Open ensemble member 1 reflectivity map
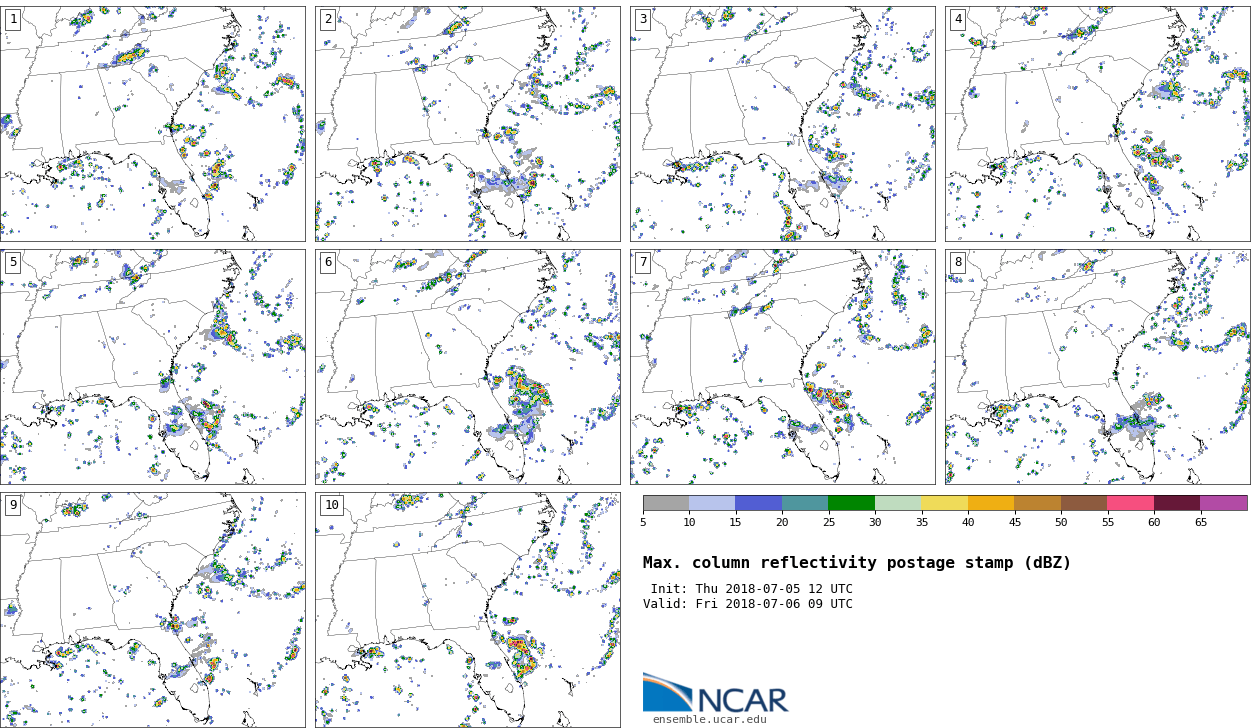This screenshot has width=1260, height=728. pyautogui.click(x=153, y=124)
